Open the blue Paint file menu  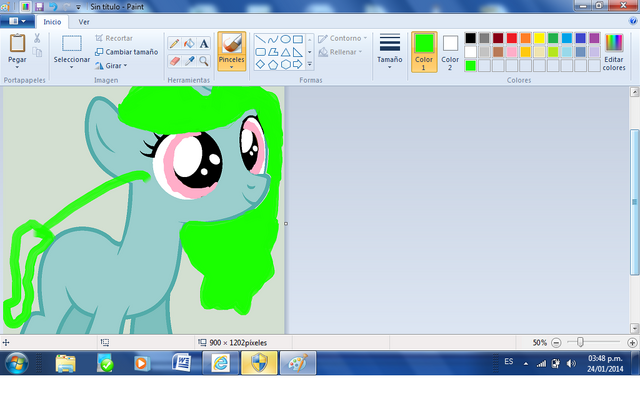pos(17,21)
